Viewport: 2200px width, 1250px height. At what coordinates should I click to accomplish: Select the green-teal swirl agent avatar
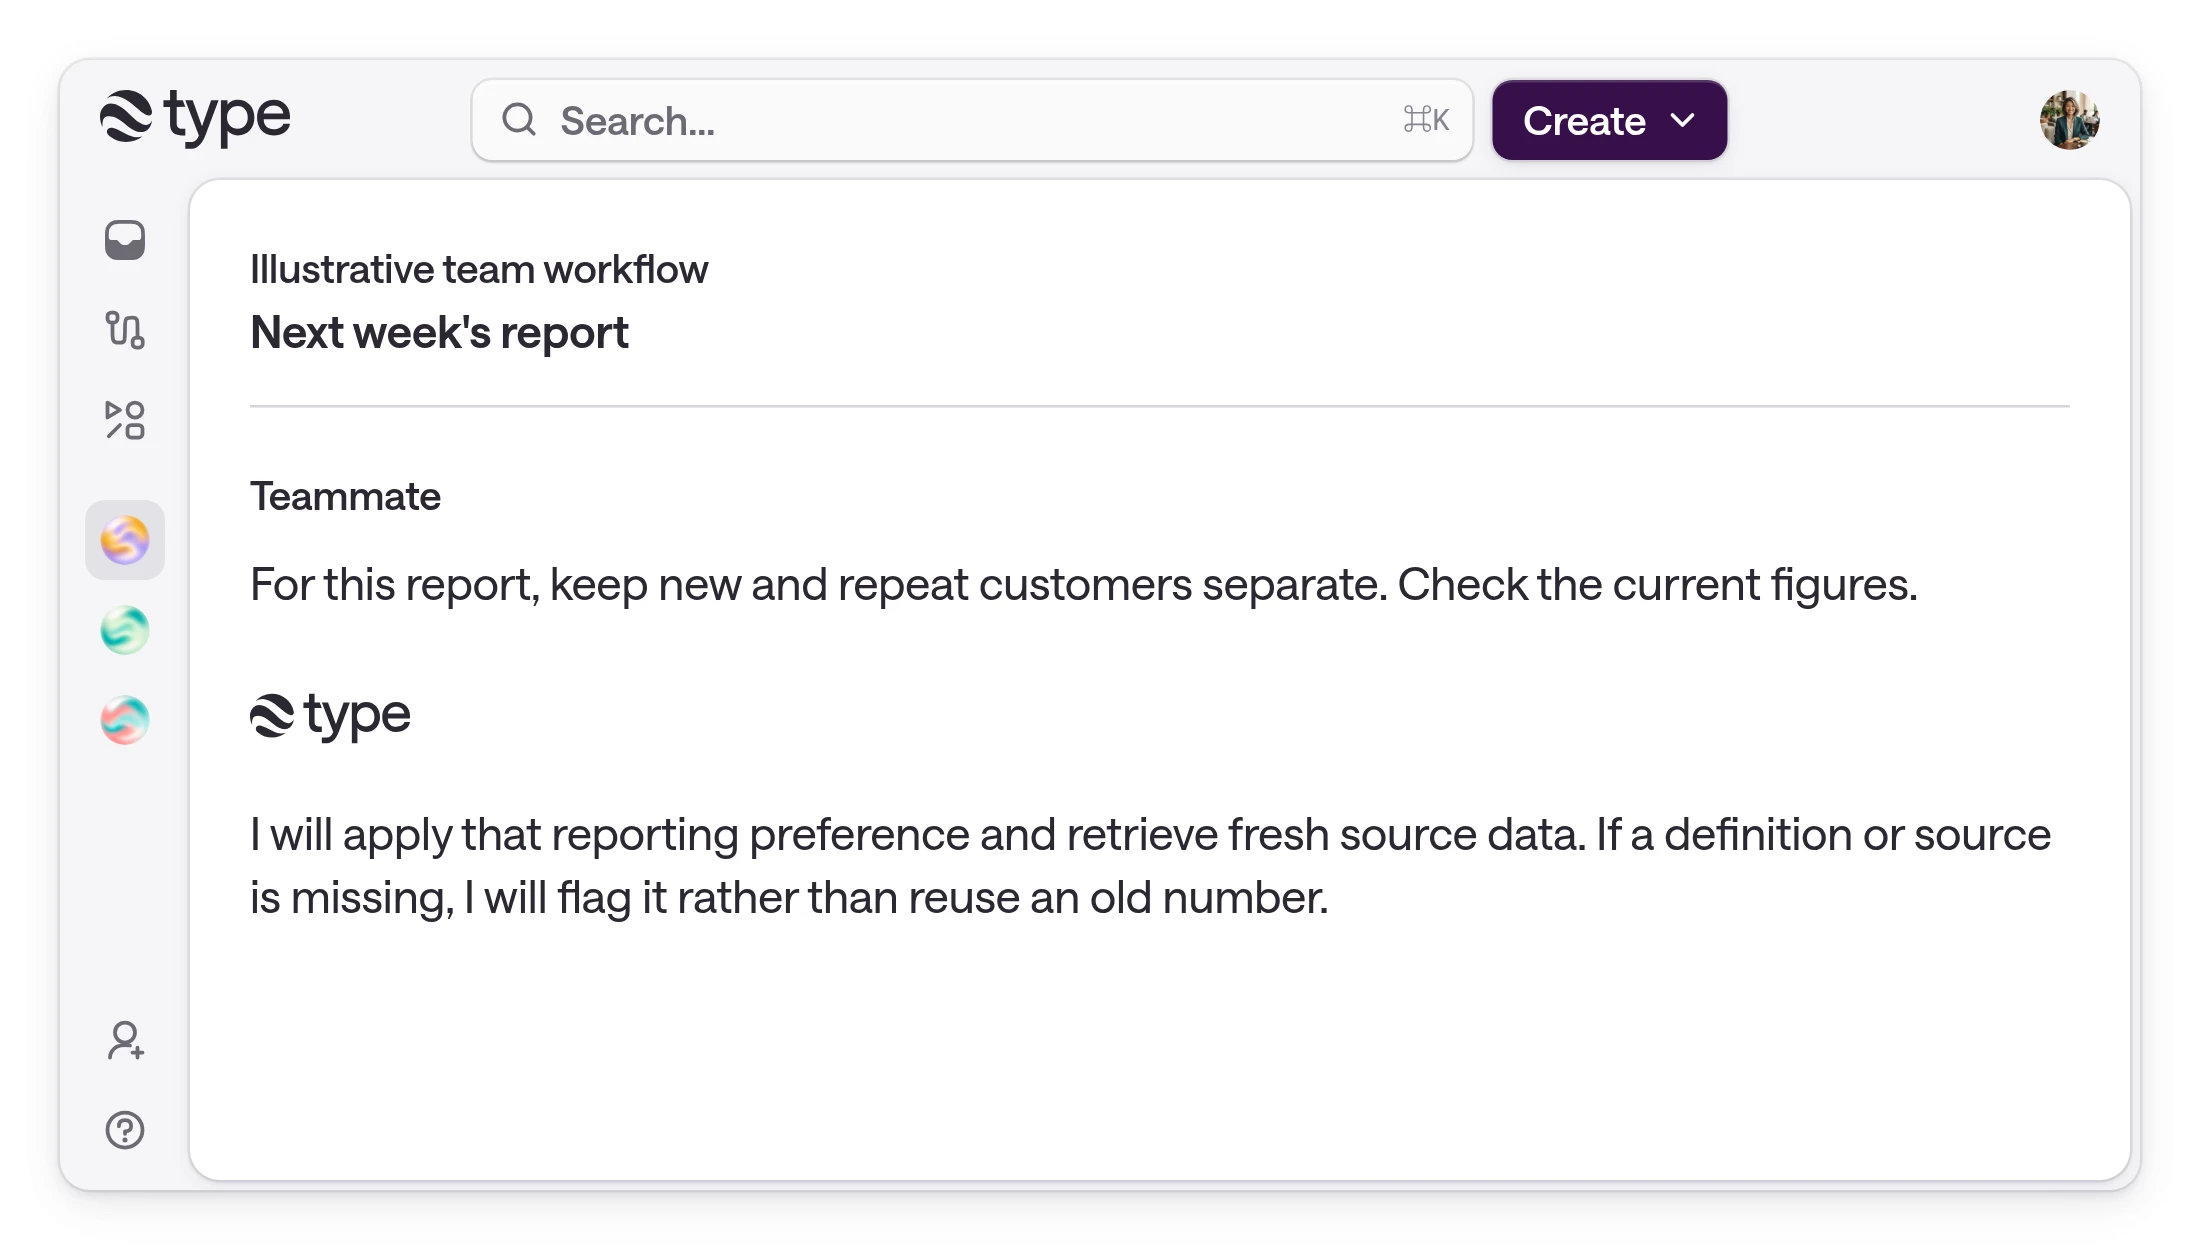(125, 630)
